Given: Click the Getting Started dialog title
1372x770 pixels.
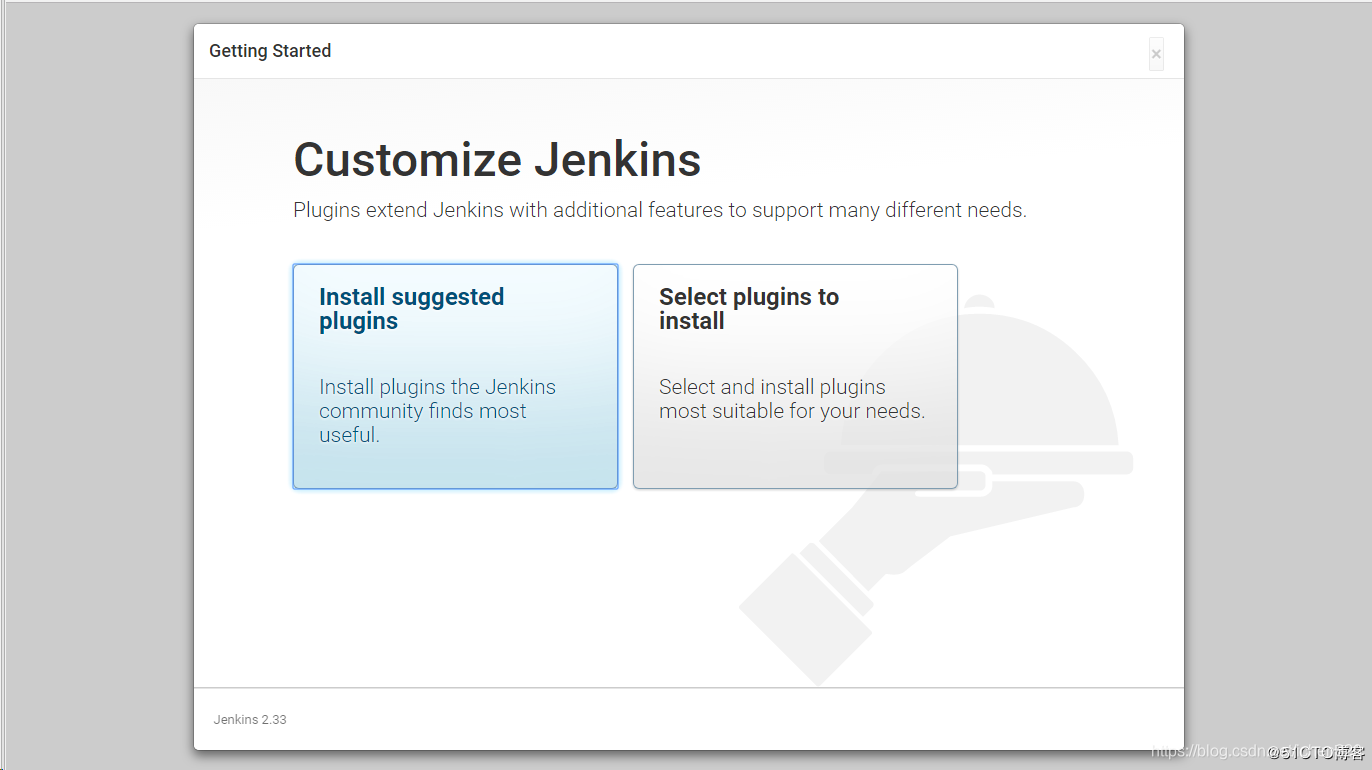Looking at the screenshot, I should coord(270,51).
